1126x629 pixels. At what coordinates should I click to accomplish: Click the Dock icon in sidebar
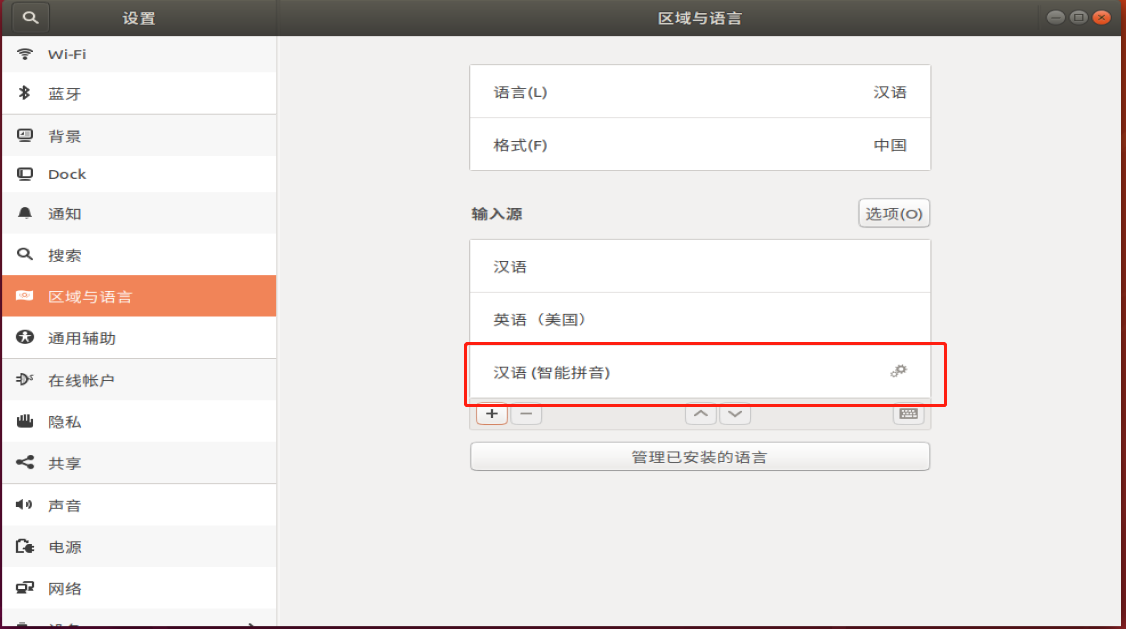pos(25,174)
